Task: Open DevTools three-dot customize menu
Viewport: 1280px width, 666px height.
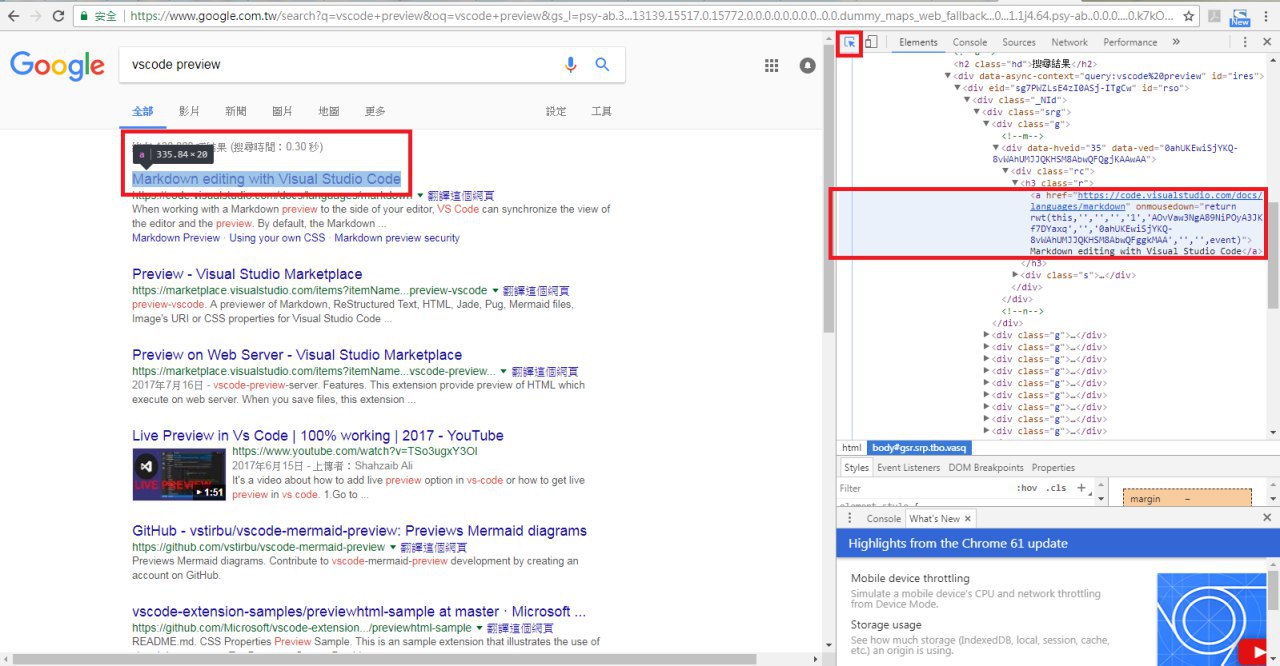Action: tap(1245, 42)
